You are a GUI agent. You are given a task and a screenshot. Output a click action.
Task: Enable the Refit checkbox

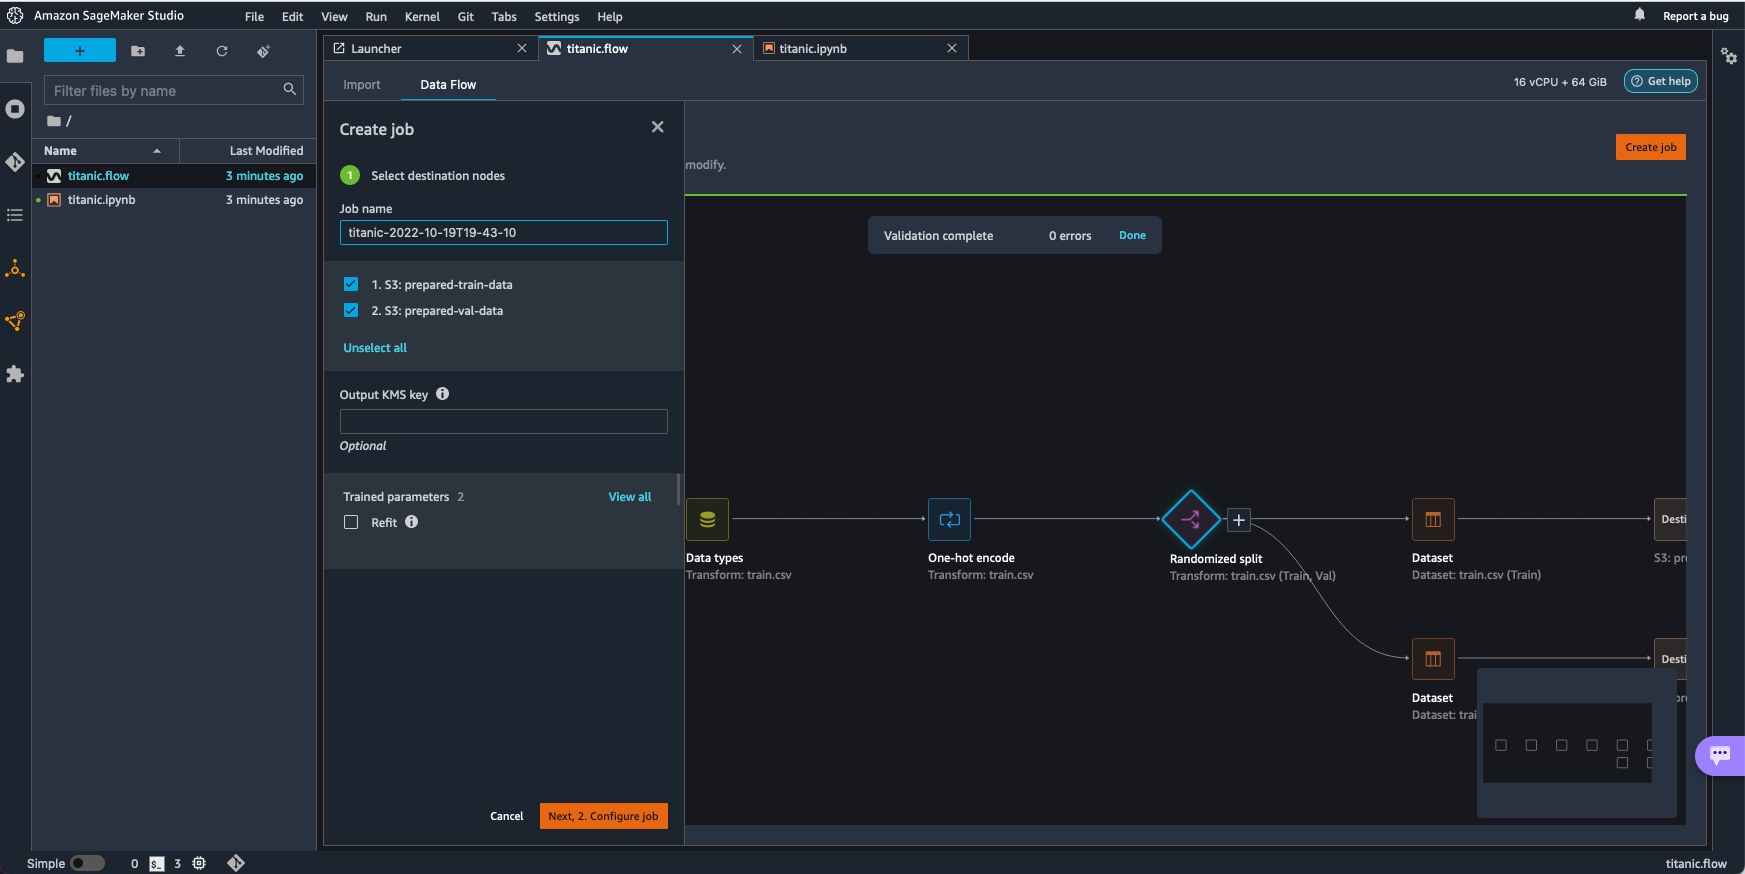[x=351, y=522]
